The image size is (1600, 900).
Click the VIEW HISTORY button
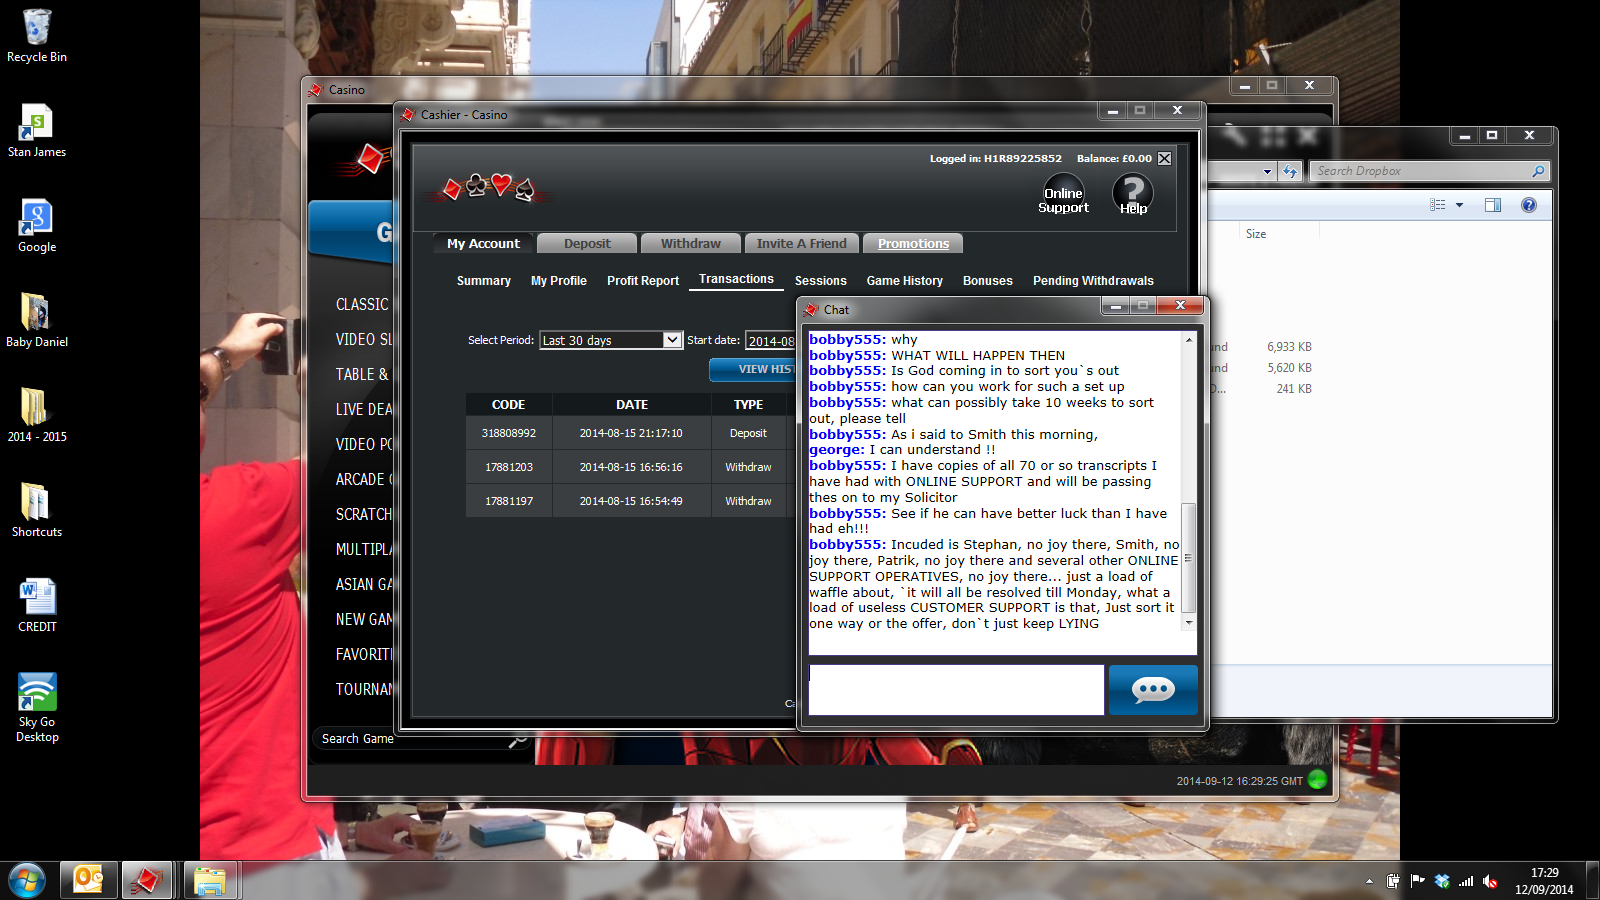[x=753, y=370]
